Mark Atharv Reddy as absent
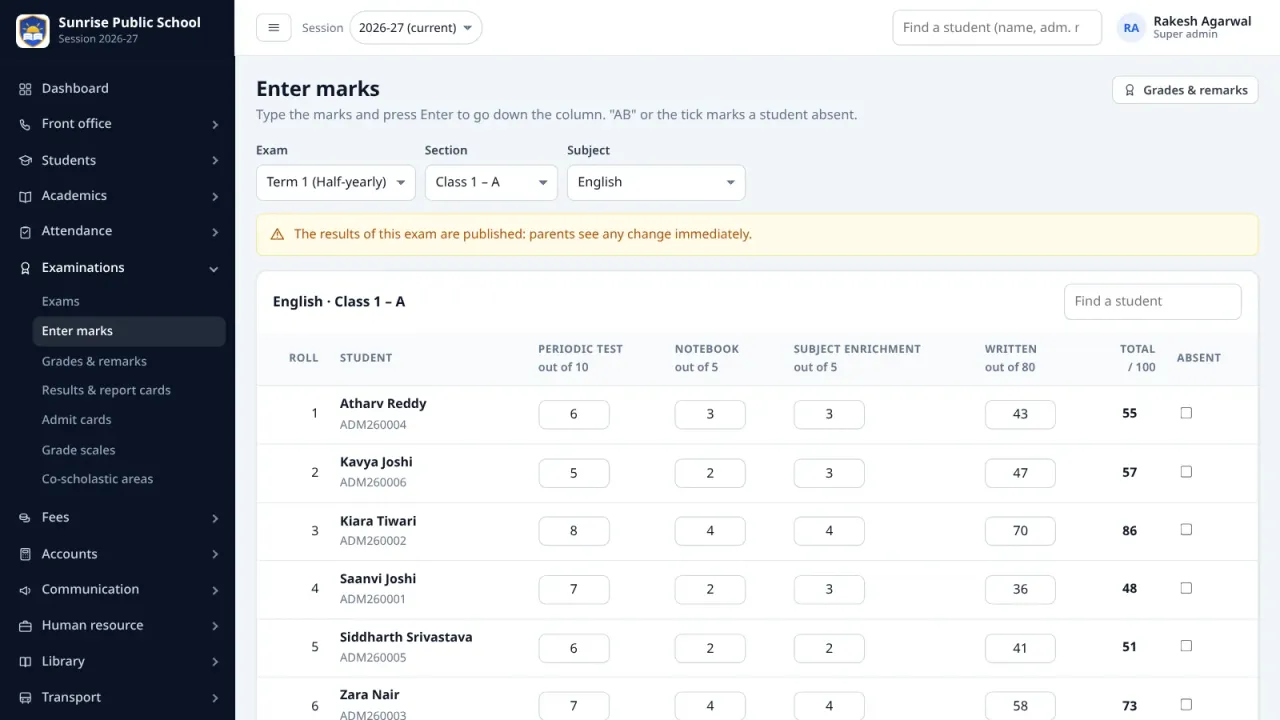The height and width of the screenshot is (720, 1280). click(x=1186, y=413)
